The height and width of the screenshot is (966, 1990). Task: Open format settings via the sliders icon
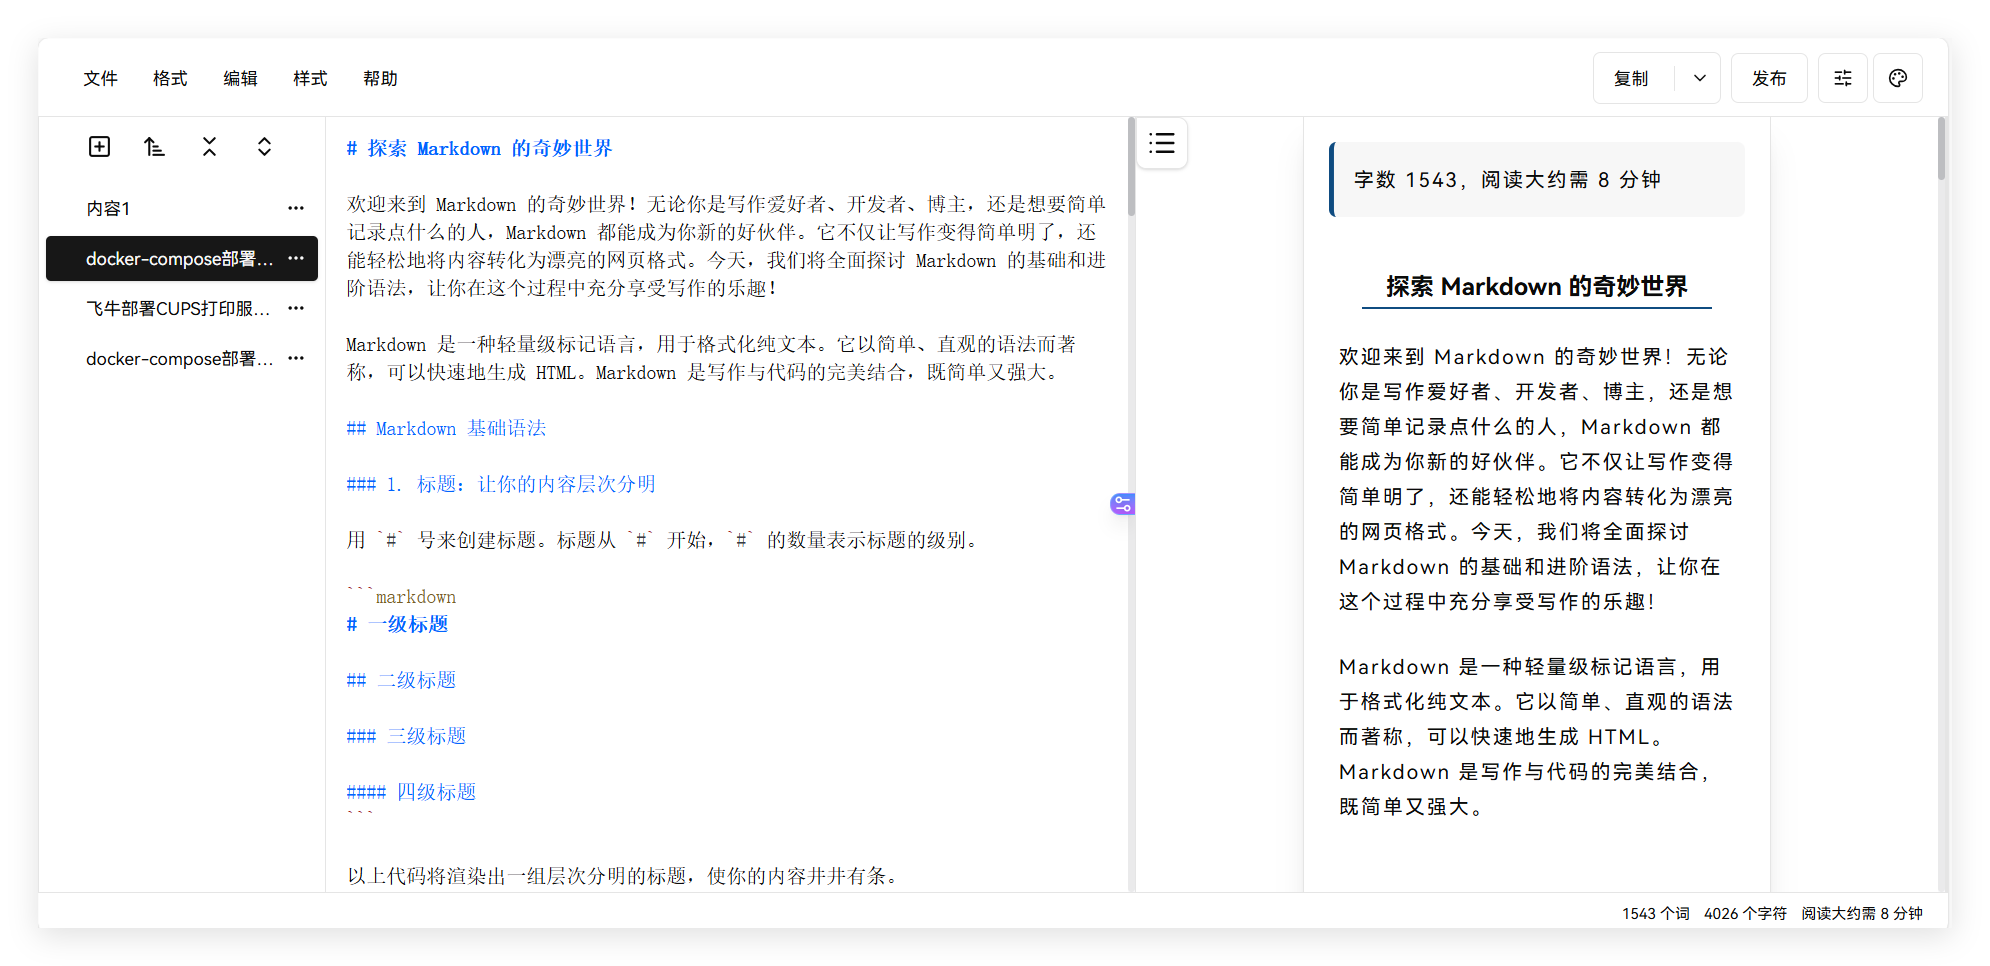[1843, 77]
